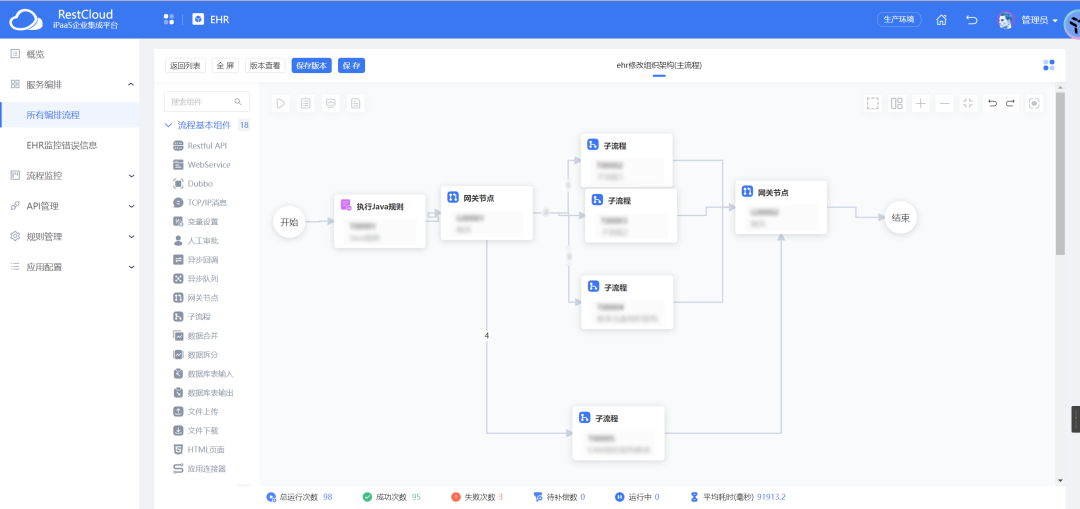This screenshot has width=1080, height=509.
Task: Collapse the 流程基本组件 group
Action: (168, 125)
